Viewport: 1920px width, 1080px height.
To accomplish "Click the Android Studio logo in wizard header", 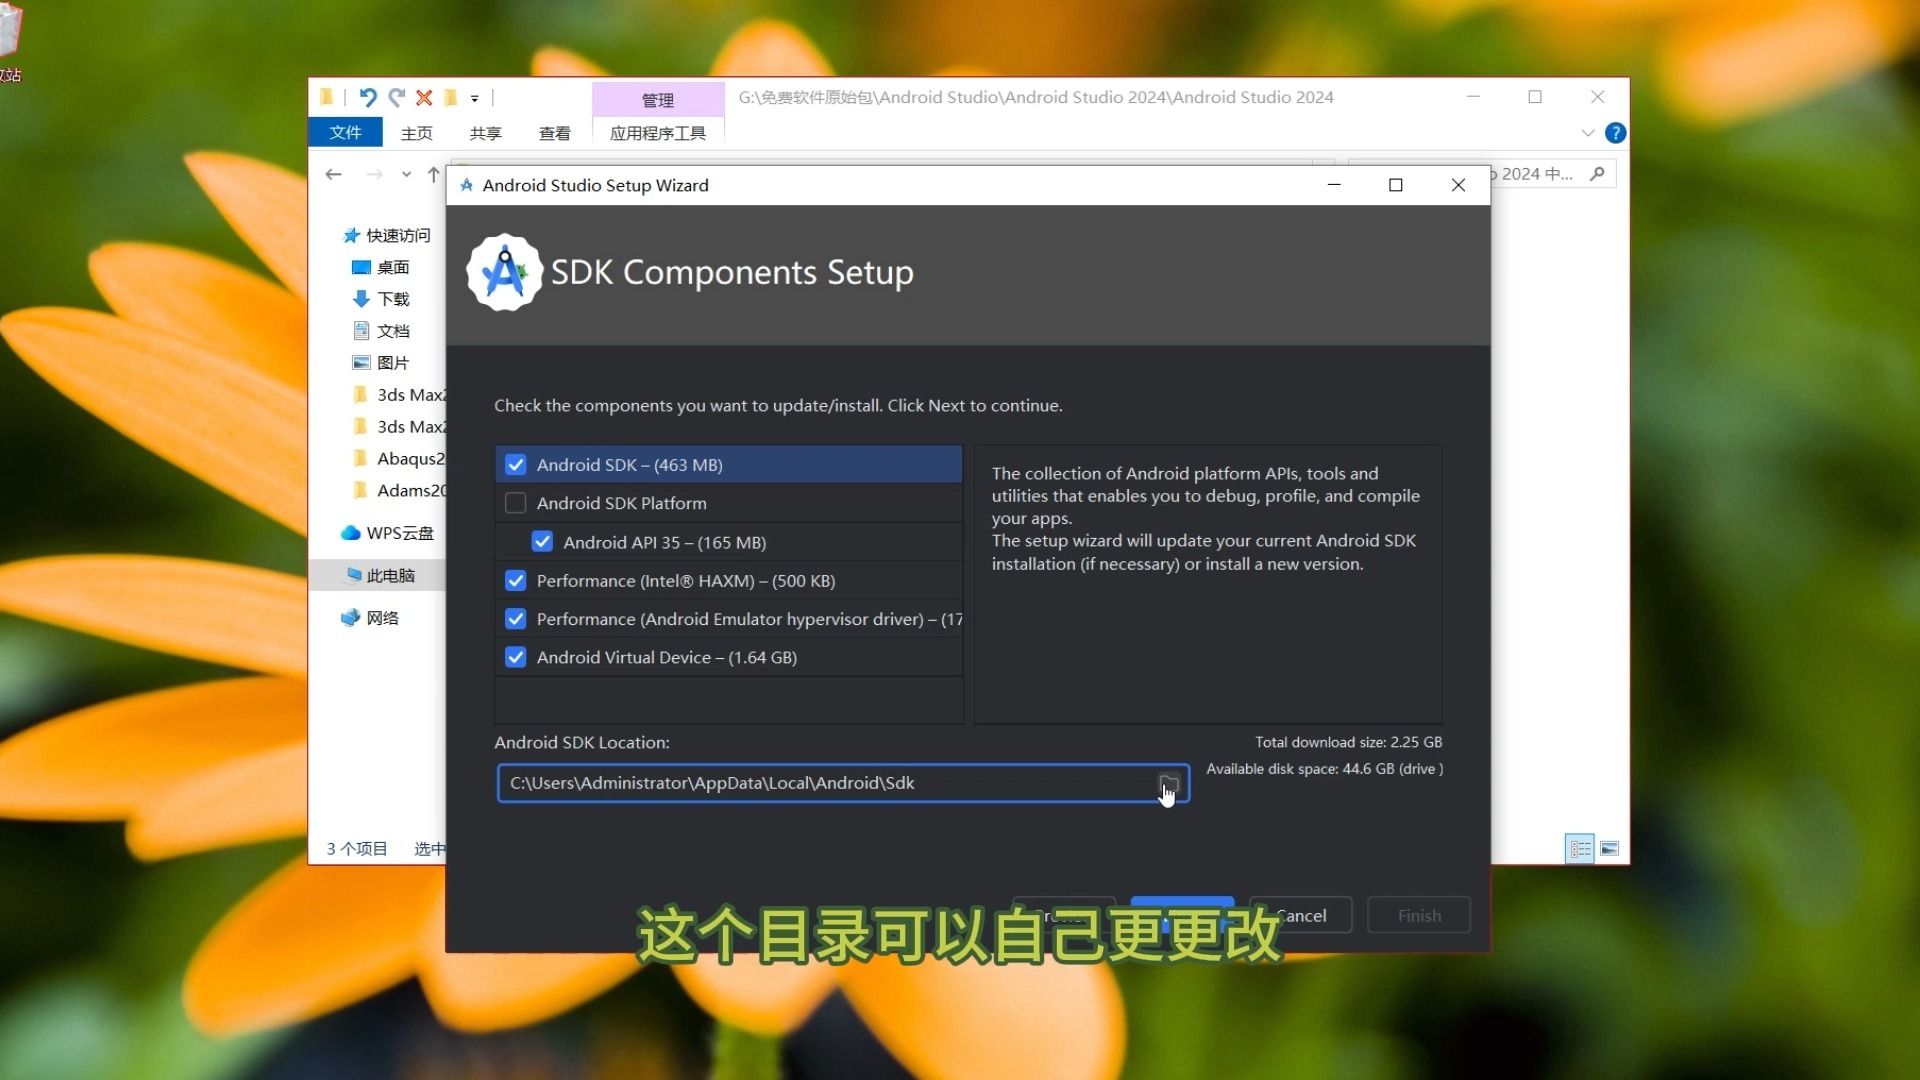I will point(505,272).
